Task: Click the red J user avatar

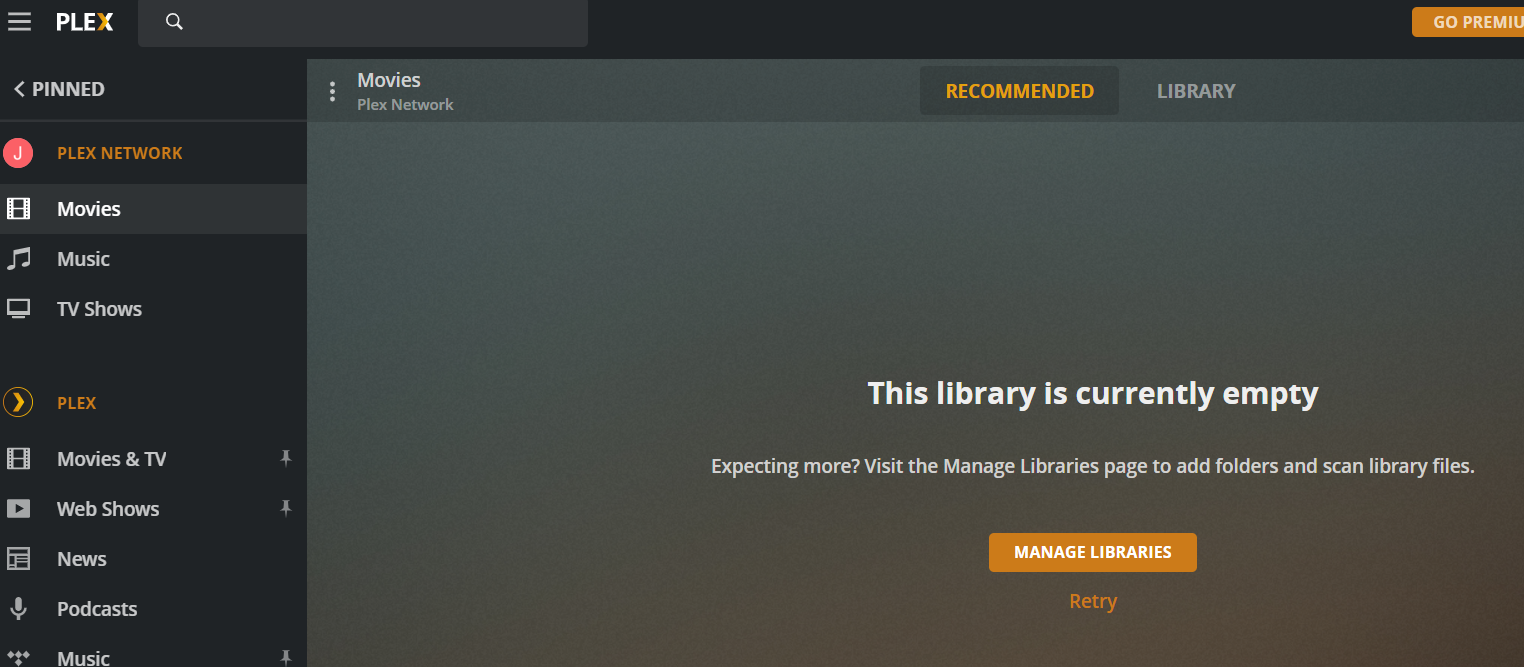Action: [18, 153]
